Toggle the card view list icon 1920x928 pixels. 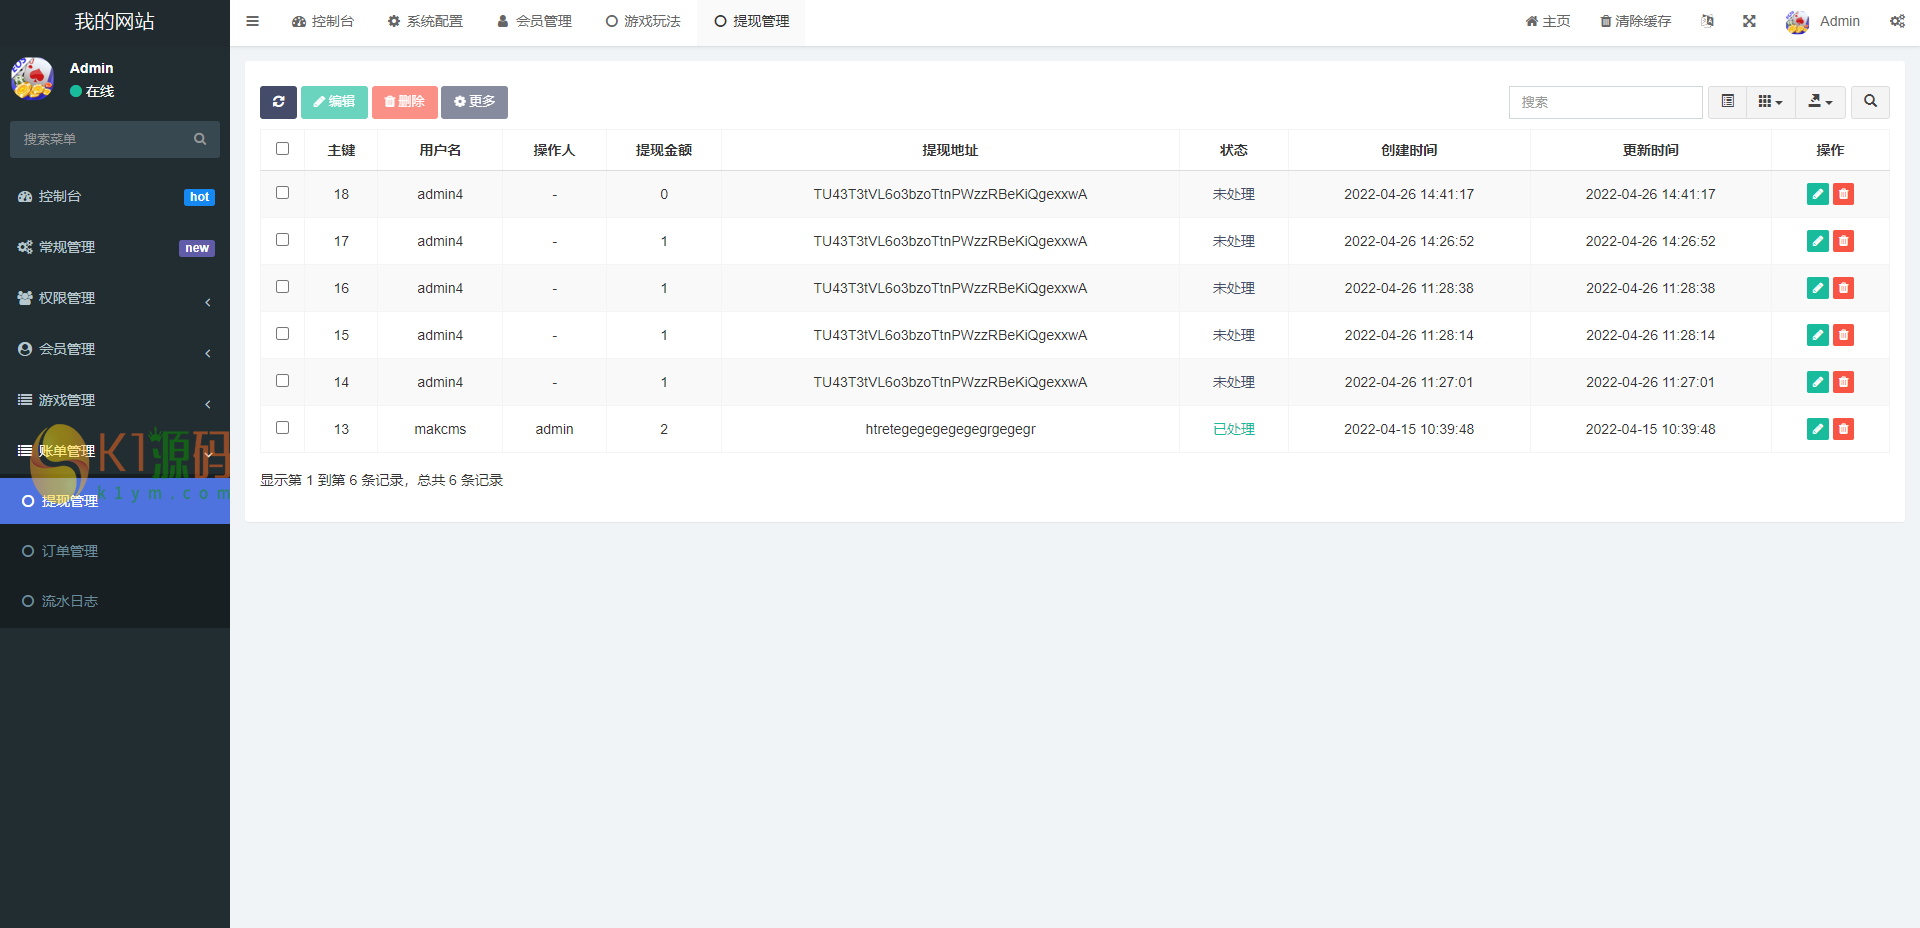pyautogui.click(x=1727, y=102)
